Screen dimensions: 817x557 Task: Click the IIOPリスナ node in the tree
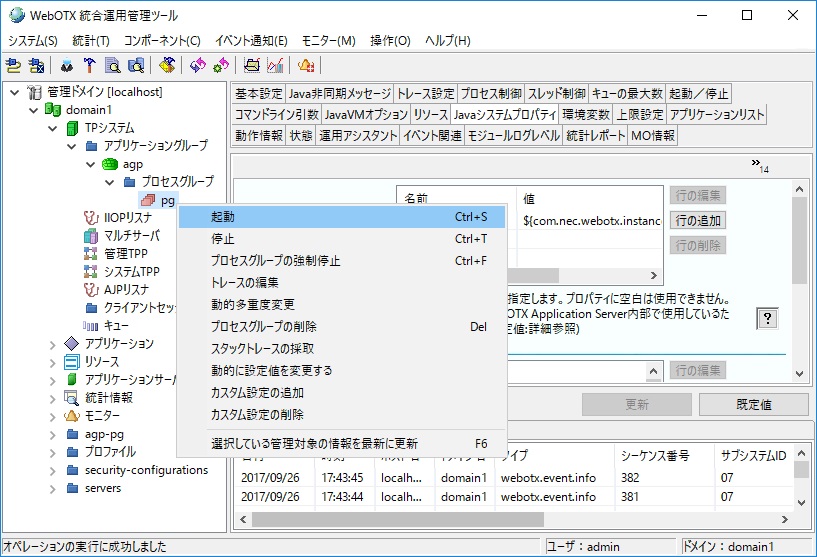[x=128, y=217]
